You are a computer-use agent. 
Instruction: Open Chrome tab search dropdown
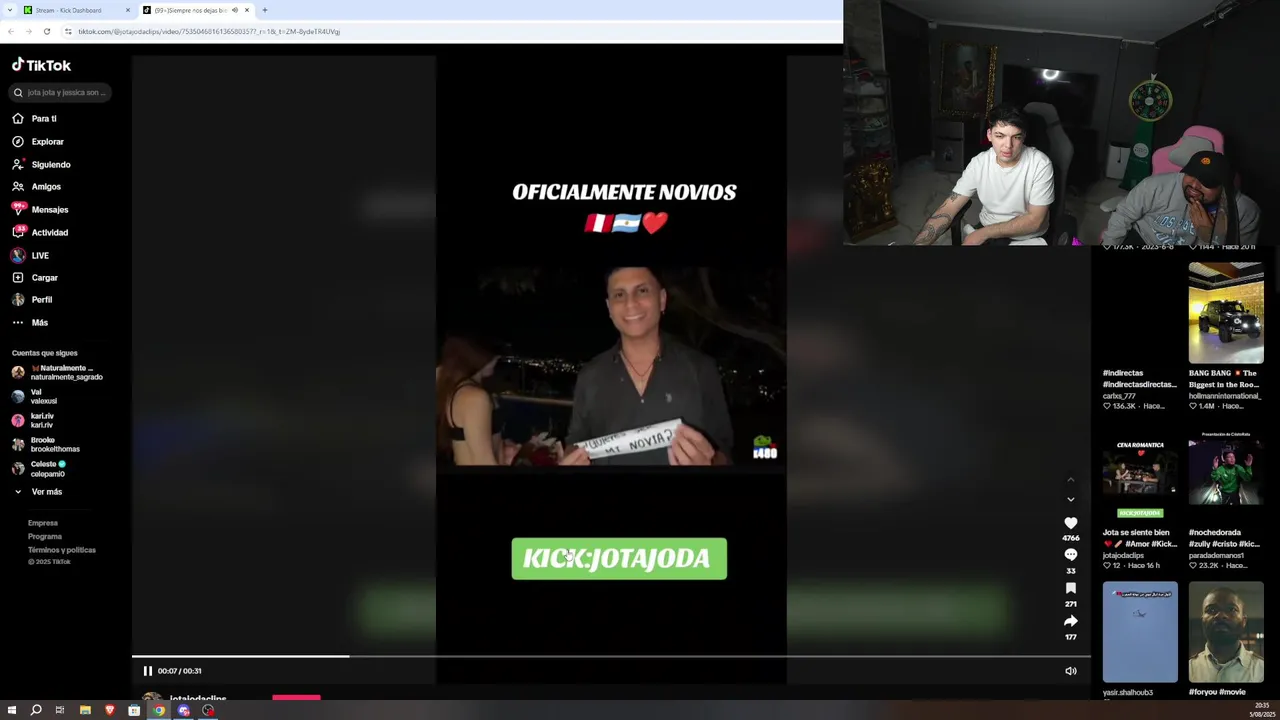[10, 10]
